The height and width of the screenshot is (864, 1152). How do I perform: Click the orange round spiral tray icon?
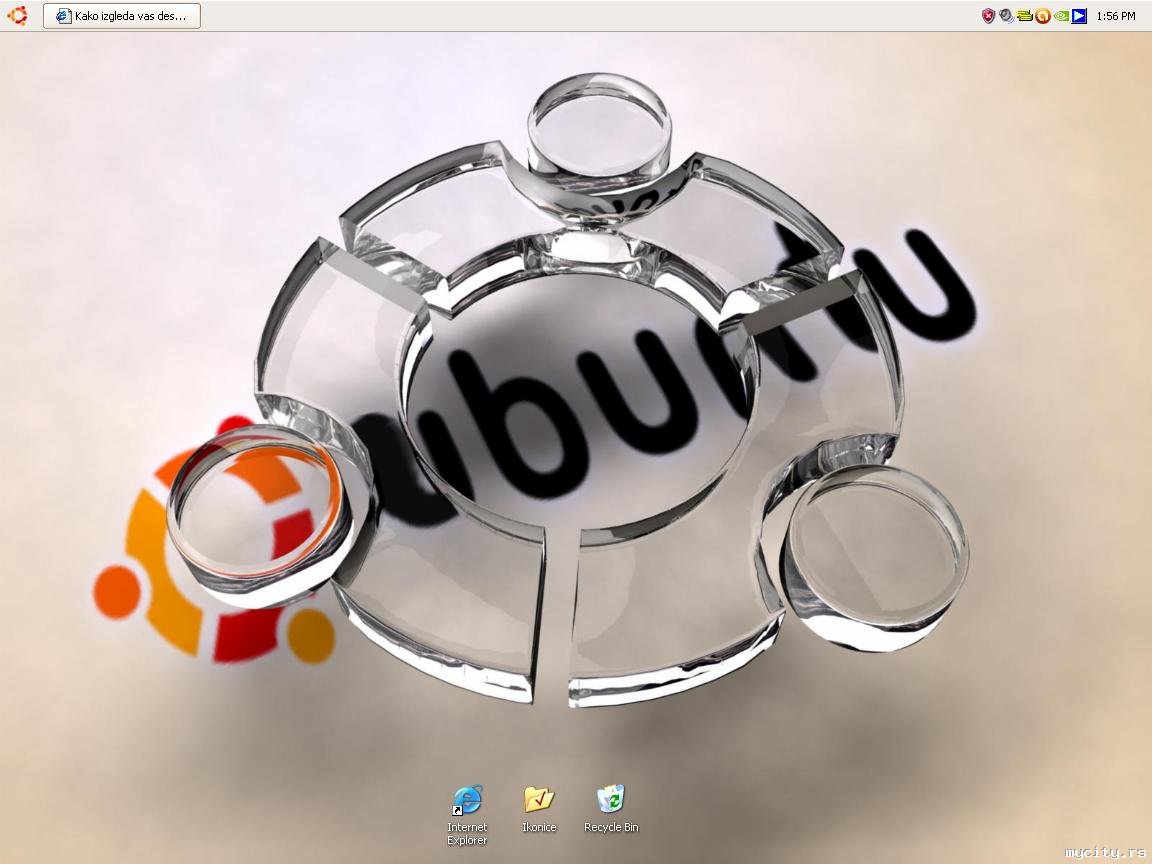(1042, 16)
